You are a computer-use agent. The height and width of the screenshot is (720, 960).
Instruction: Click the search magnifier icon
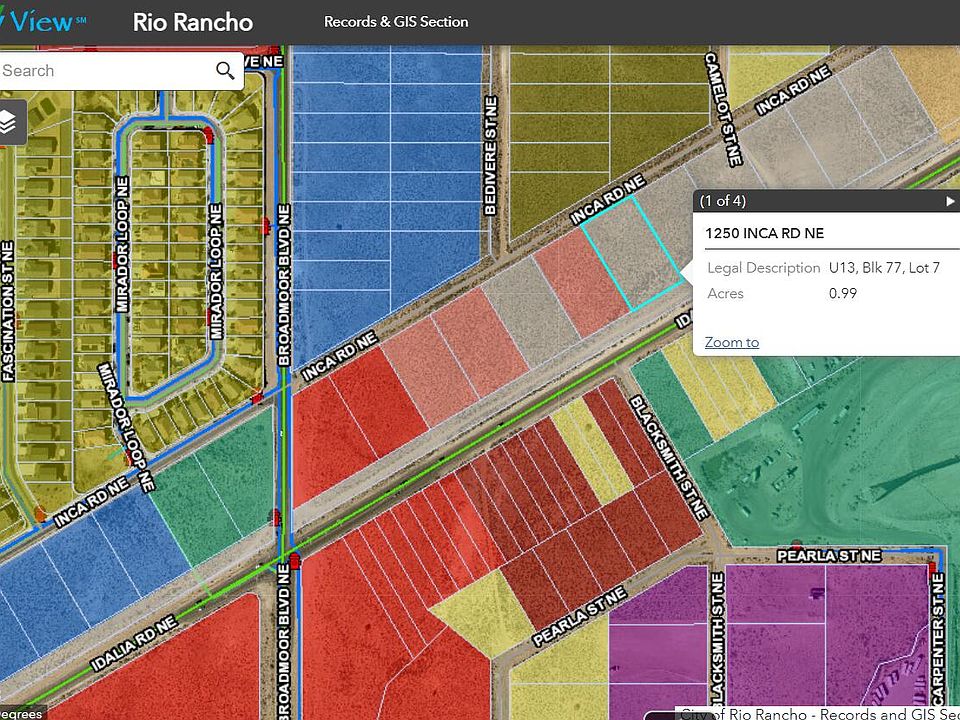225,71
